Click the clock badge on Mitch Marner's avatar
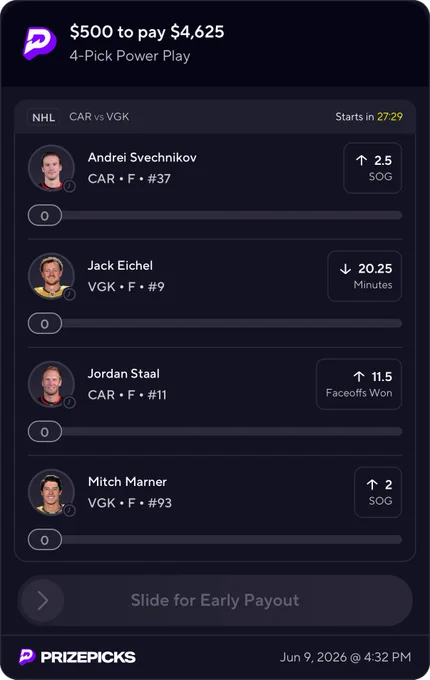The height and width of the screenshot is (680, 430). [x=69, y=510]
